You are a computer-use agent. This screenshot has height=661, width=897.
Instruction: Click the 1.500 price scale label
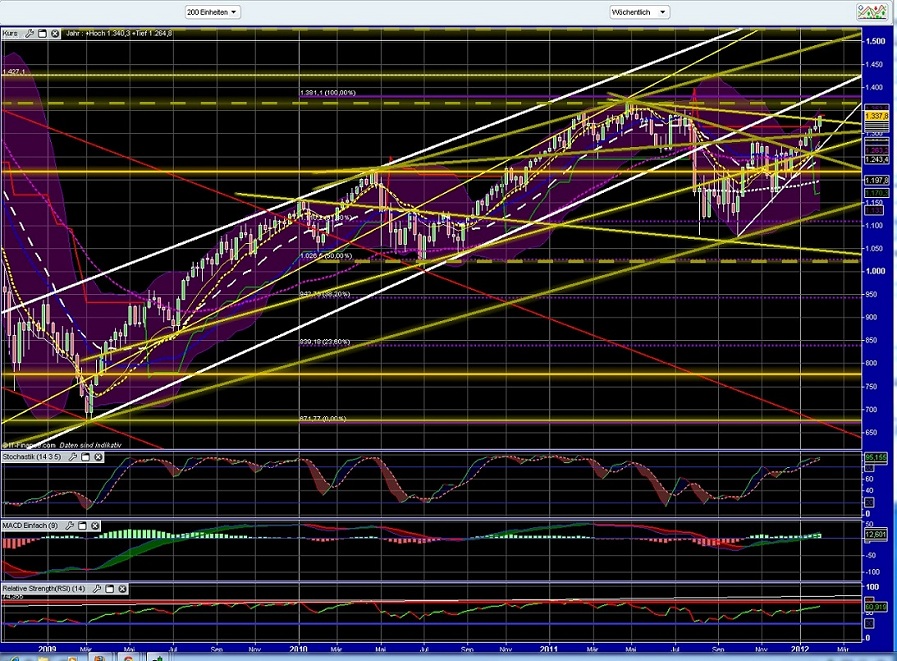click(x=875, y=41)
